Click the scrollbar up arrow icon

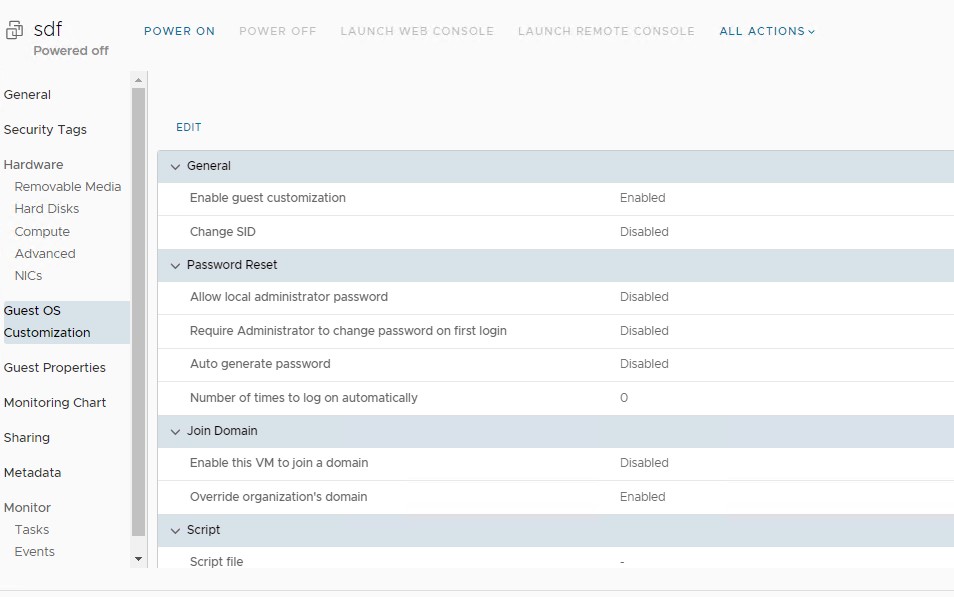point(138,78)
